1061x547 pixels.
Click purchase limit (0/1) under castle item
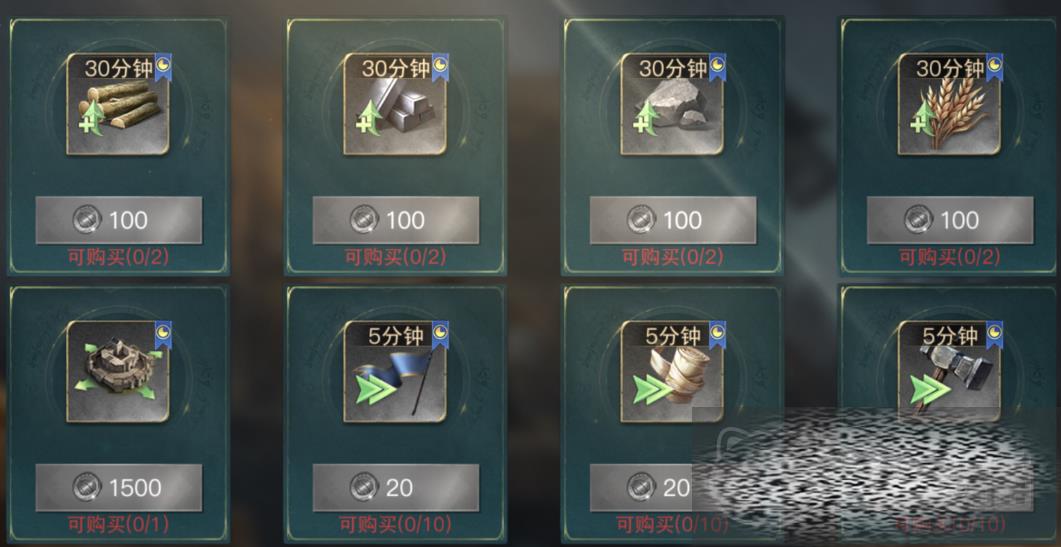118,524
